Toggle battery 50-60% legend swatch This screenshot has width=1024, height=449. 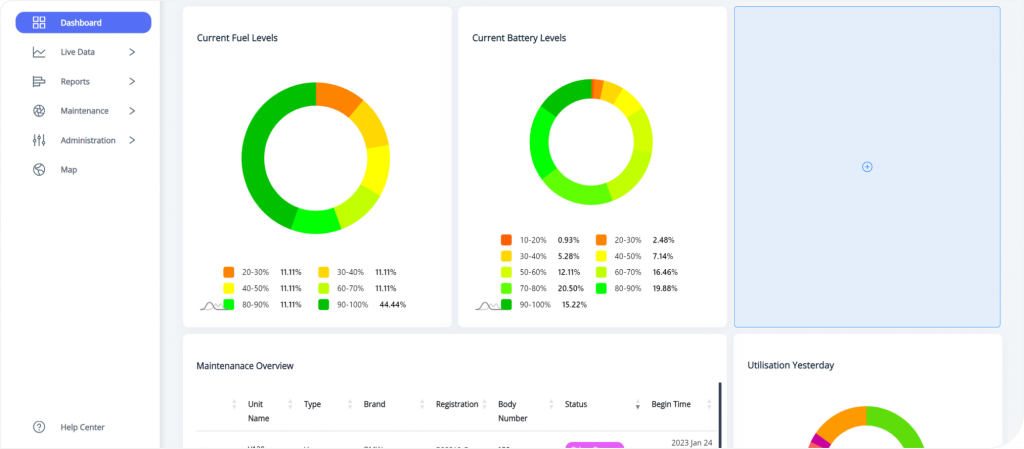[x=506, y=272]
